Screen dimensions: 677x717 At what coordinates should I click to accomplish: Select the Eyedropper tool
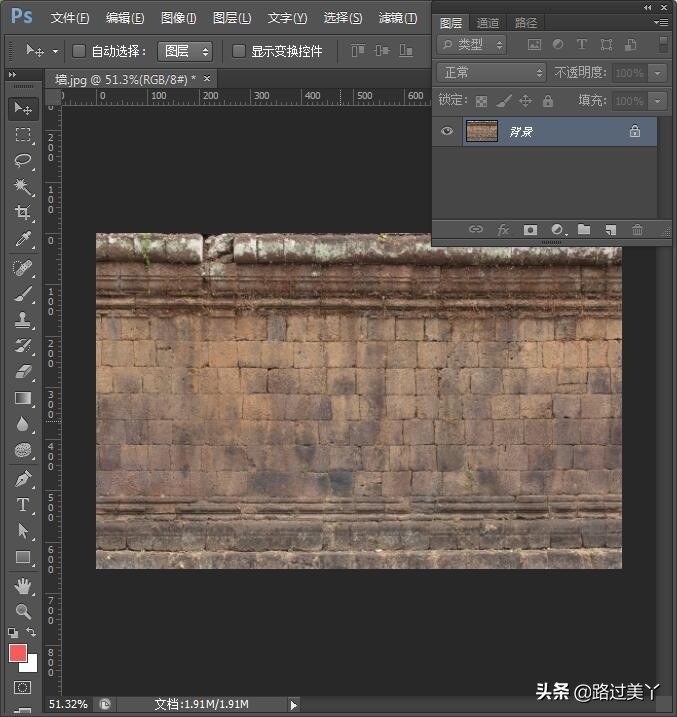pyautogui.click(x=23, y=238)
